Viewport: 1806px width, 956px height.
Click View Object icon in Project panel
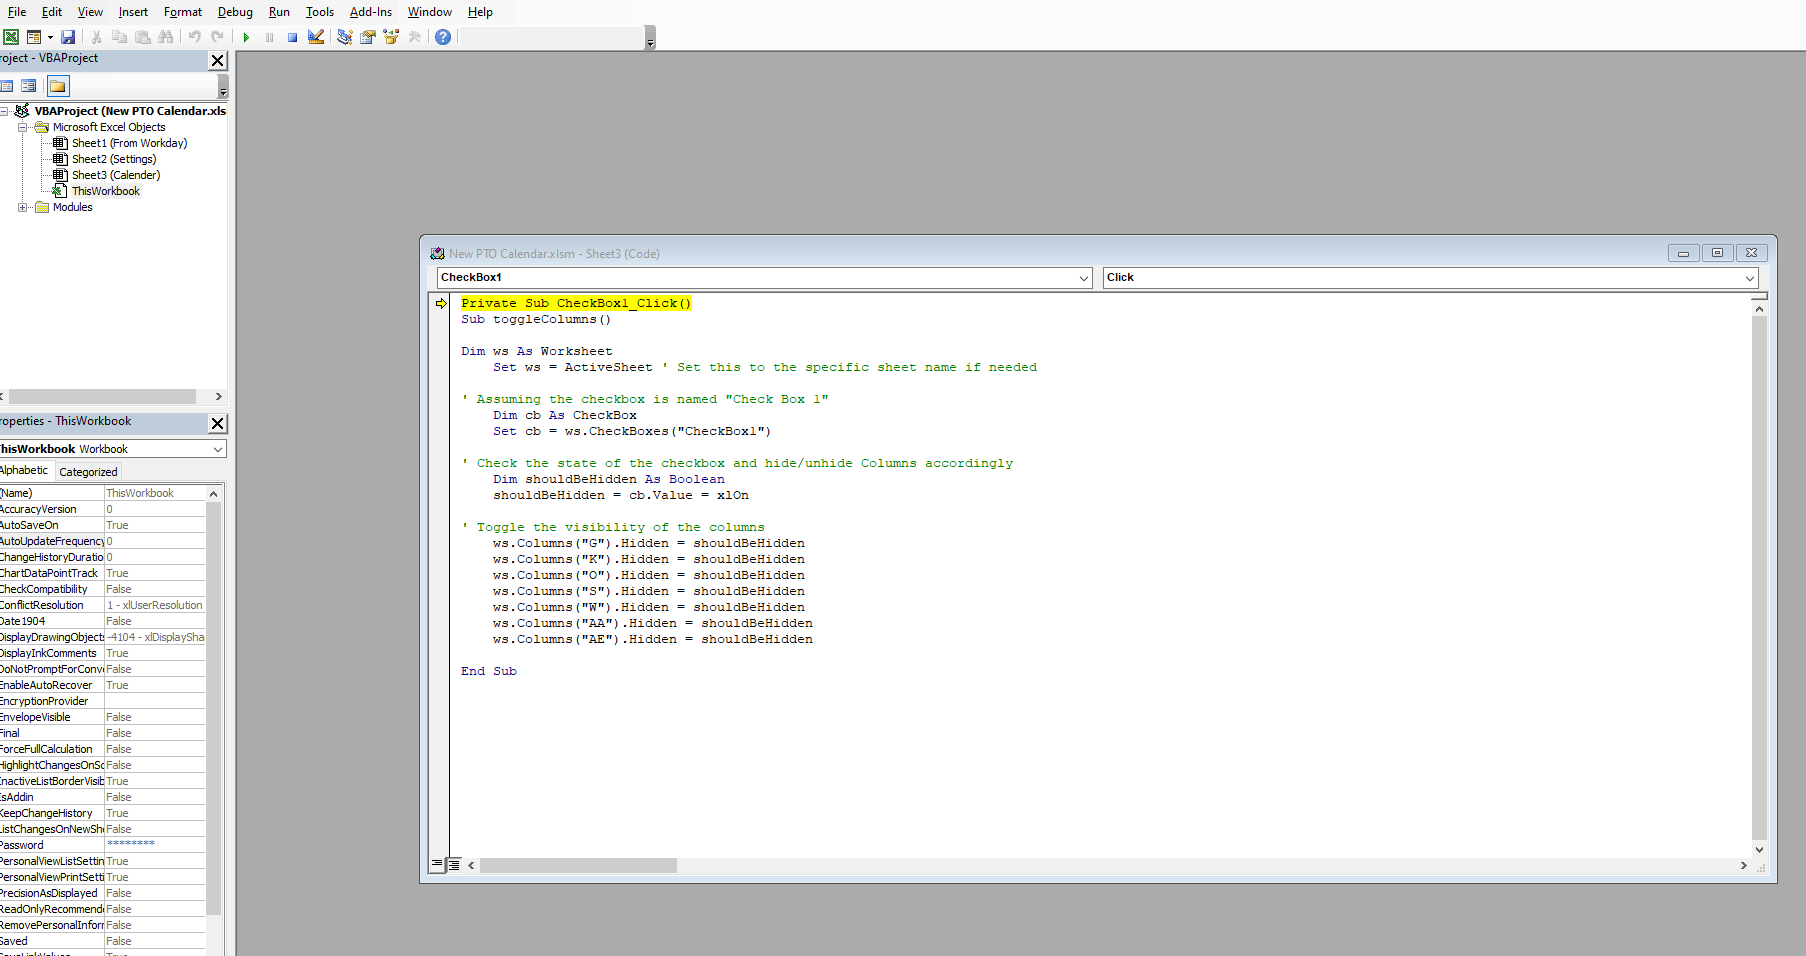coord(28,86)
